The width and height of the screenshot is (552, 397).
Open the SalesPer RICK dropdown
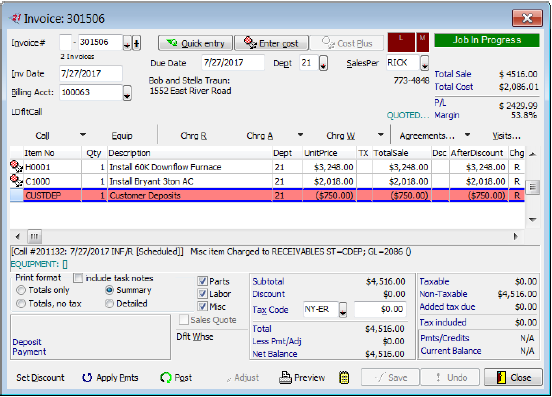(x=425, y=63)
